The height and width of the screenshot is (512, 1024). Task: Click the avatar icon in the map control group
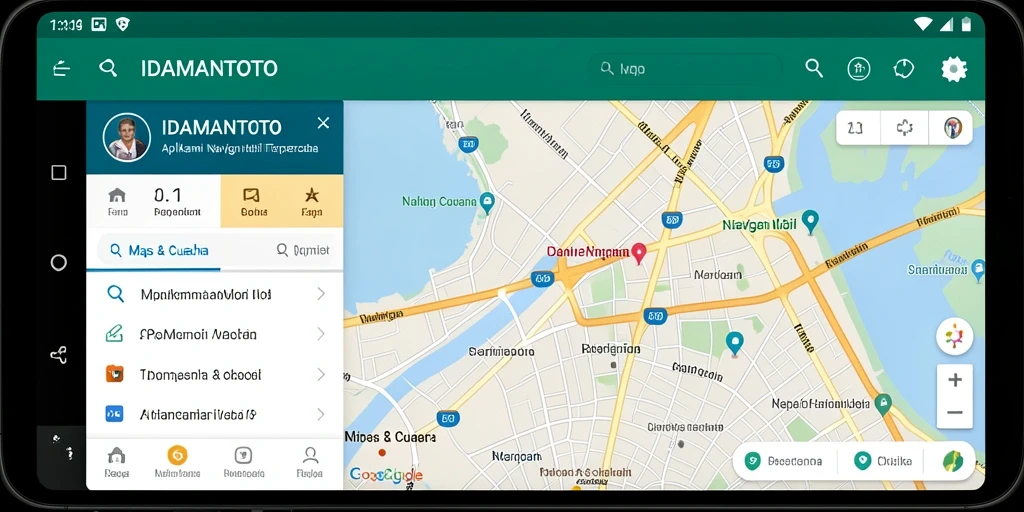click(952, 127)
